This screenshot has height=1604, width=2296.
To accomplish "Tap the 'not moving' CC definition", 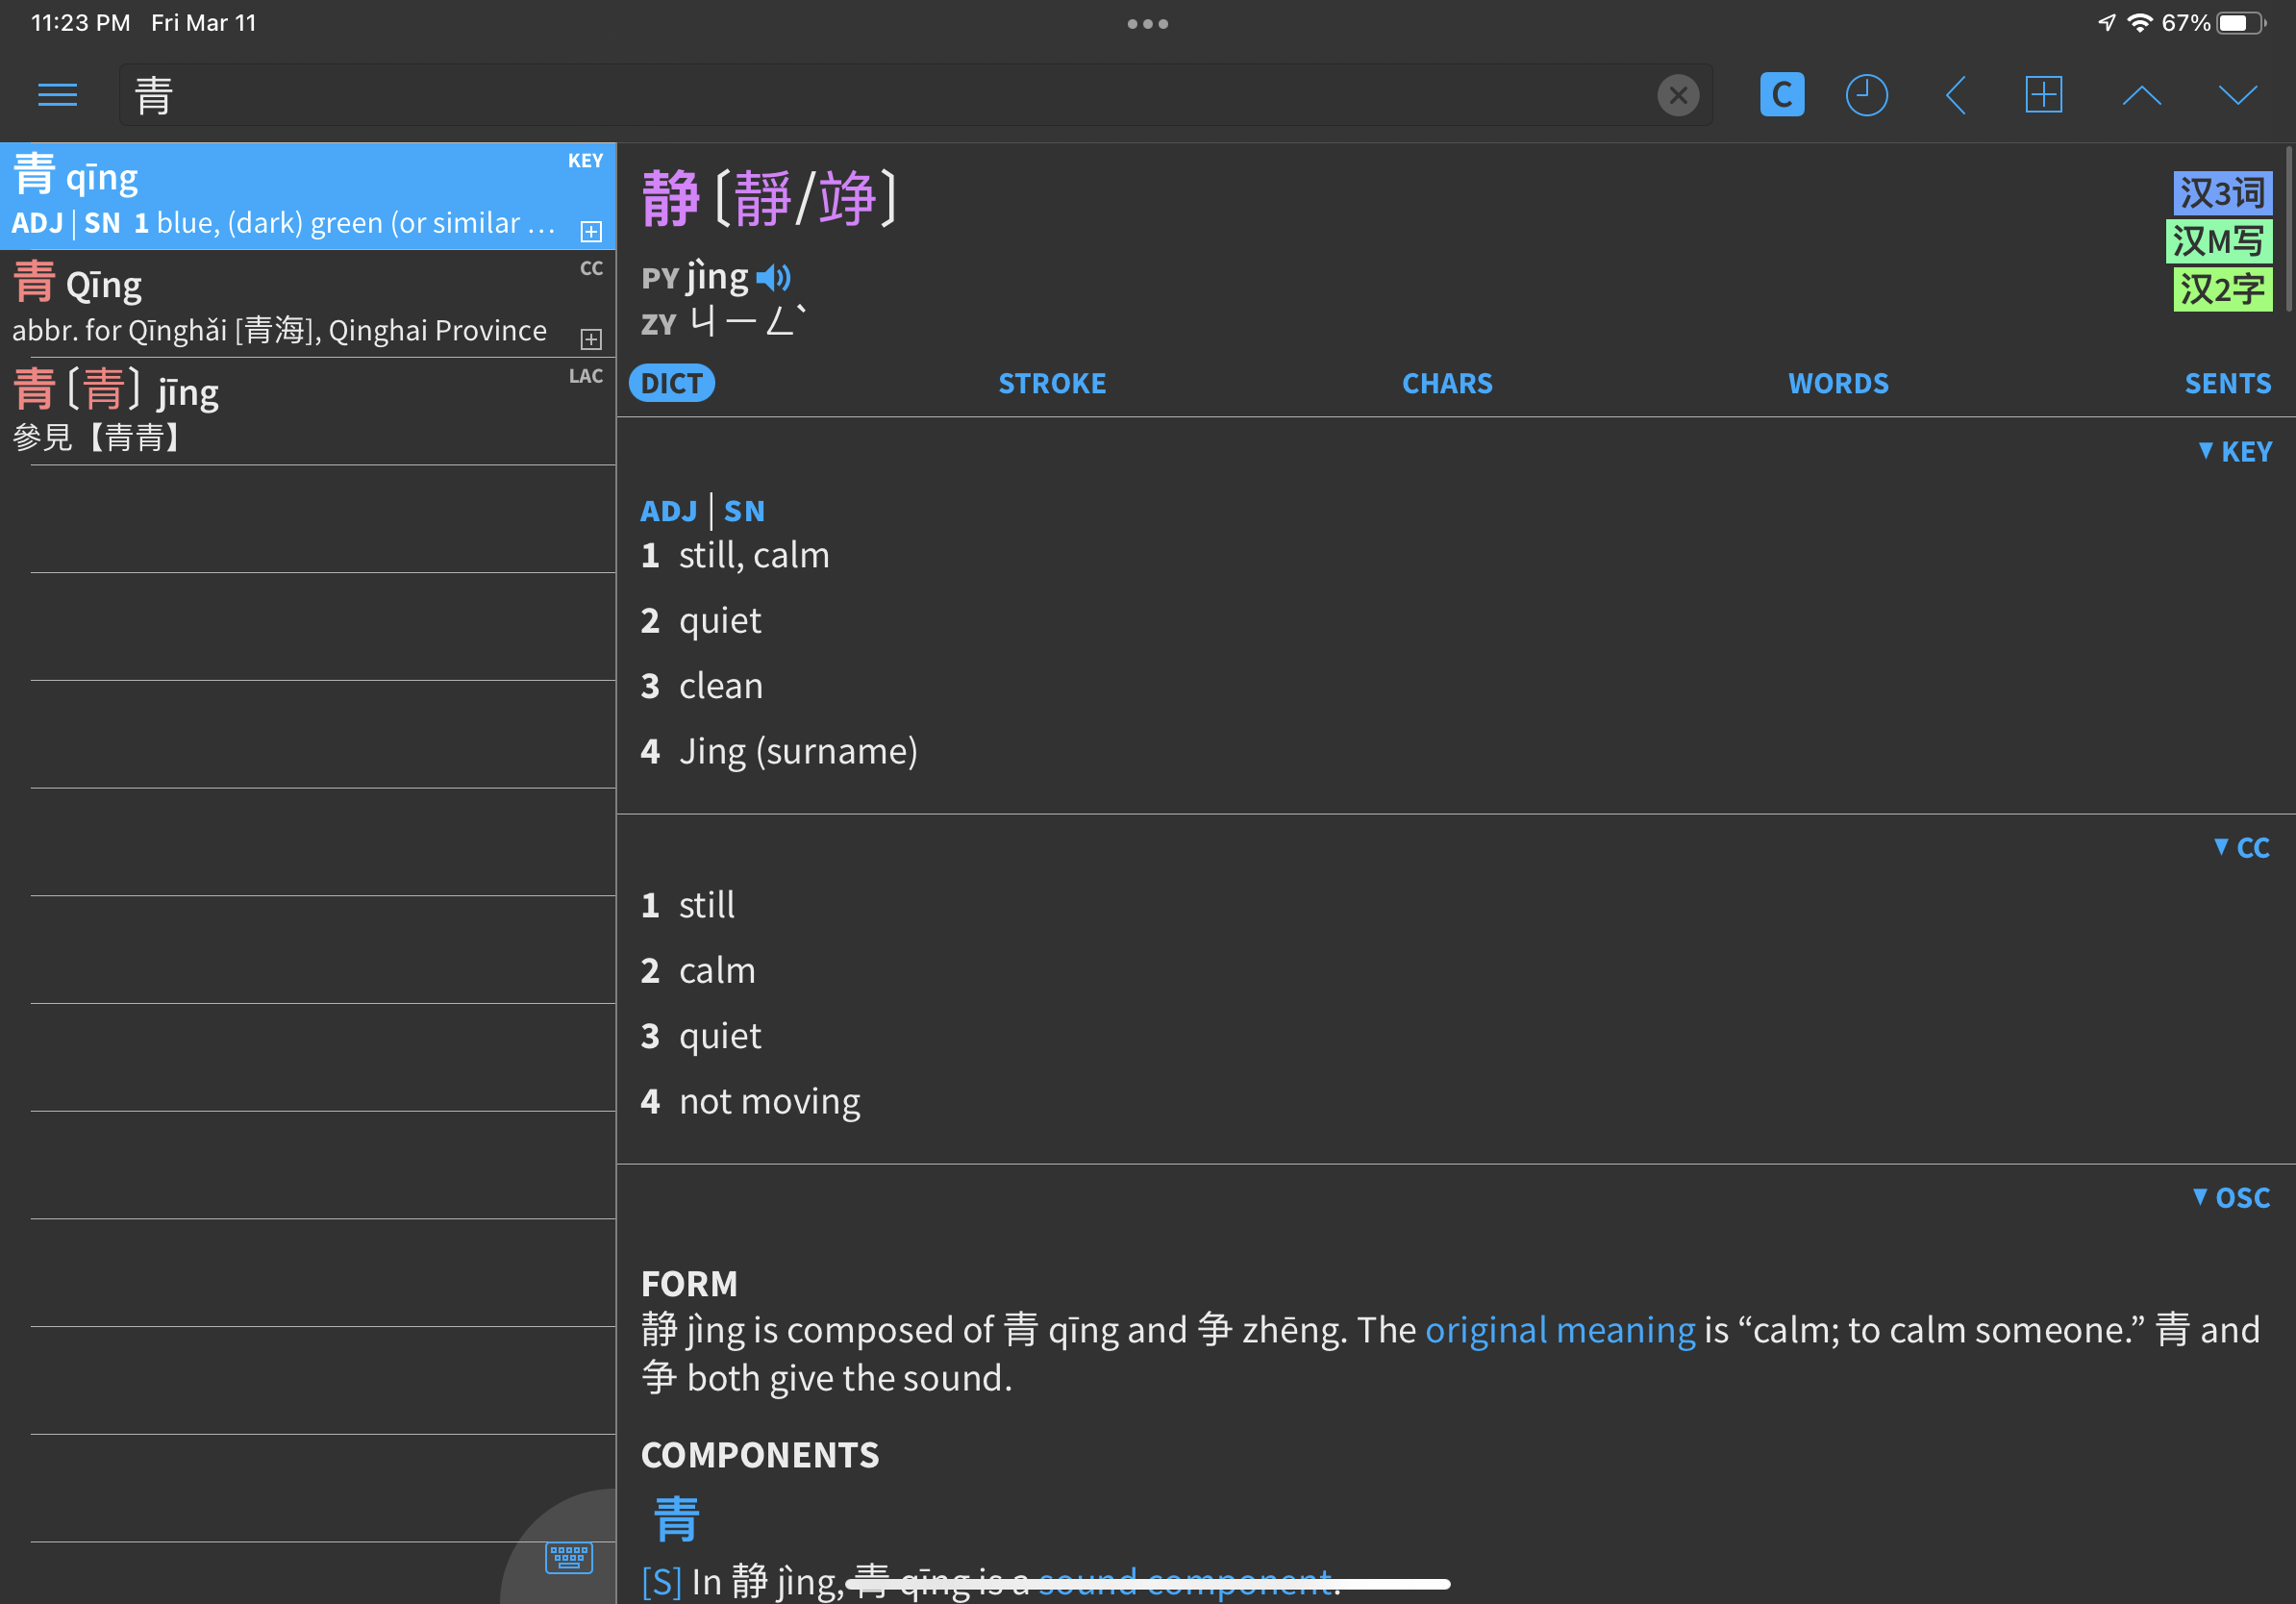I will [x=769, y=1101].
